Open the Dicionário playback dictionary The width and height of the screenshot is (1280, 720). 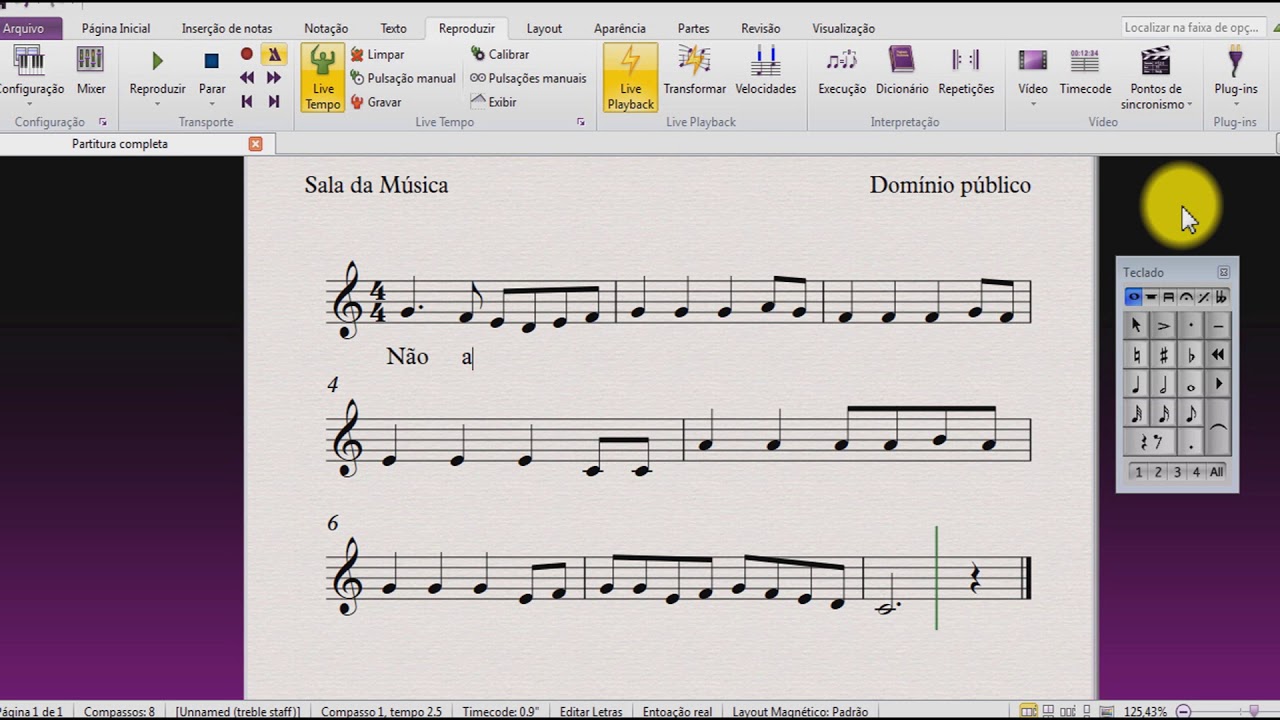click(902, 71)
